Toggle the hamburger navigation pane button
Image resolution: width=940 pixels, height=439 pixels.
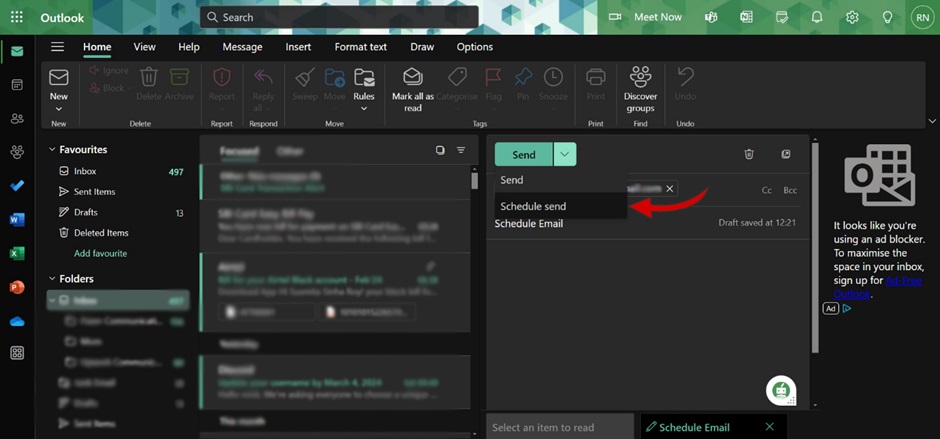pyautogui.click(x=58, y=47)
